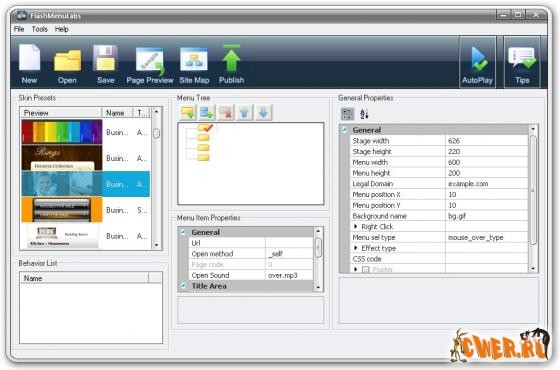Switch to alphabetical sort in General Properties
Image resolution: width=560 pixels, height=370 pixels.
pyautogui.click(x=364, y=114)
